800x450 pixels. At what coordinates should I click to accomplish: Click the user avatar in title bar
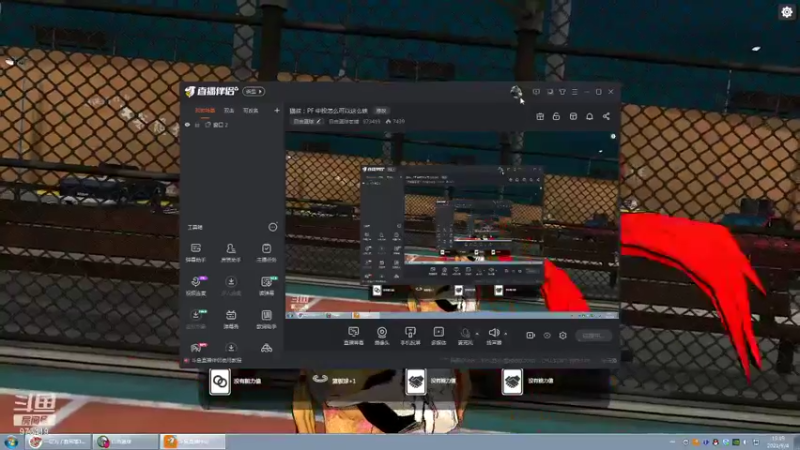pyautogui.click(x=516, y=92)
